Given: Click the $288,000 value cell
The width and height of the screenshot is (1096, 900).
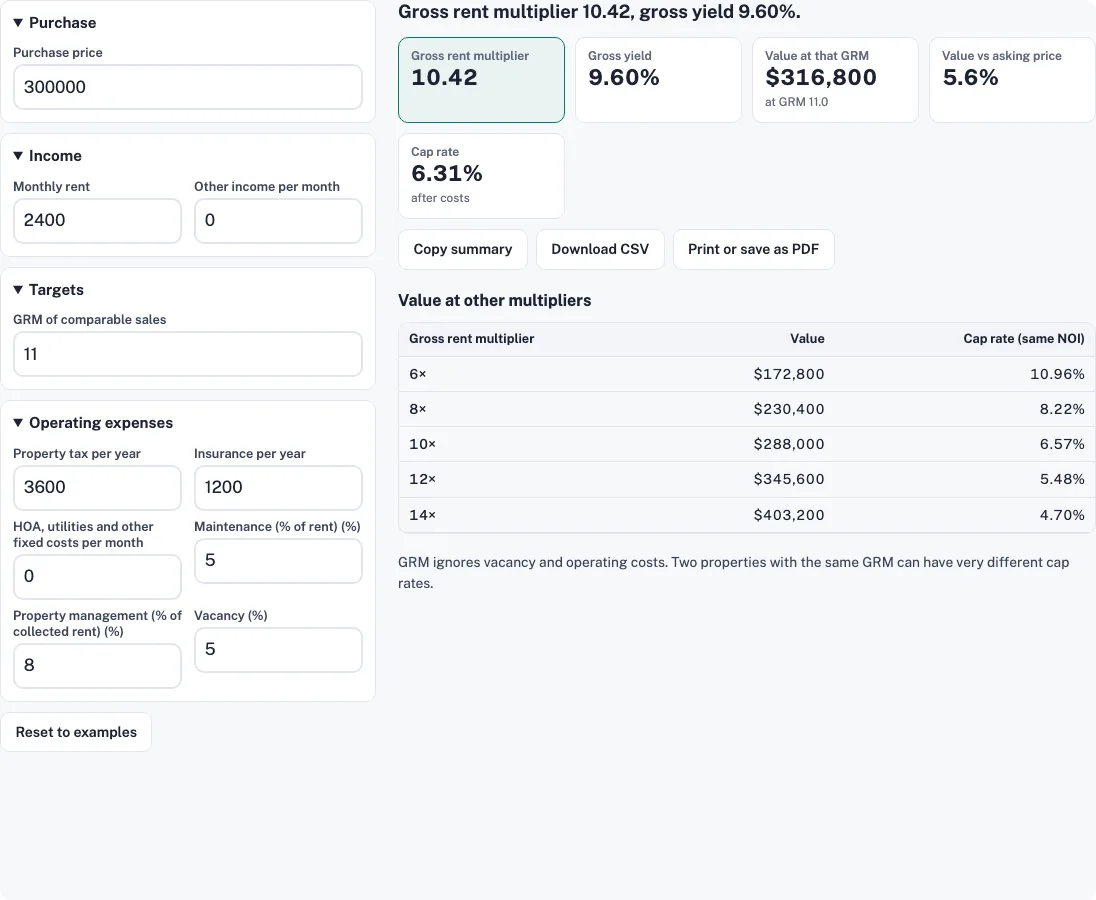Looking at the screenshot, I should [x=788, y=444].
